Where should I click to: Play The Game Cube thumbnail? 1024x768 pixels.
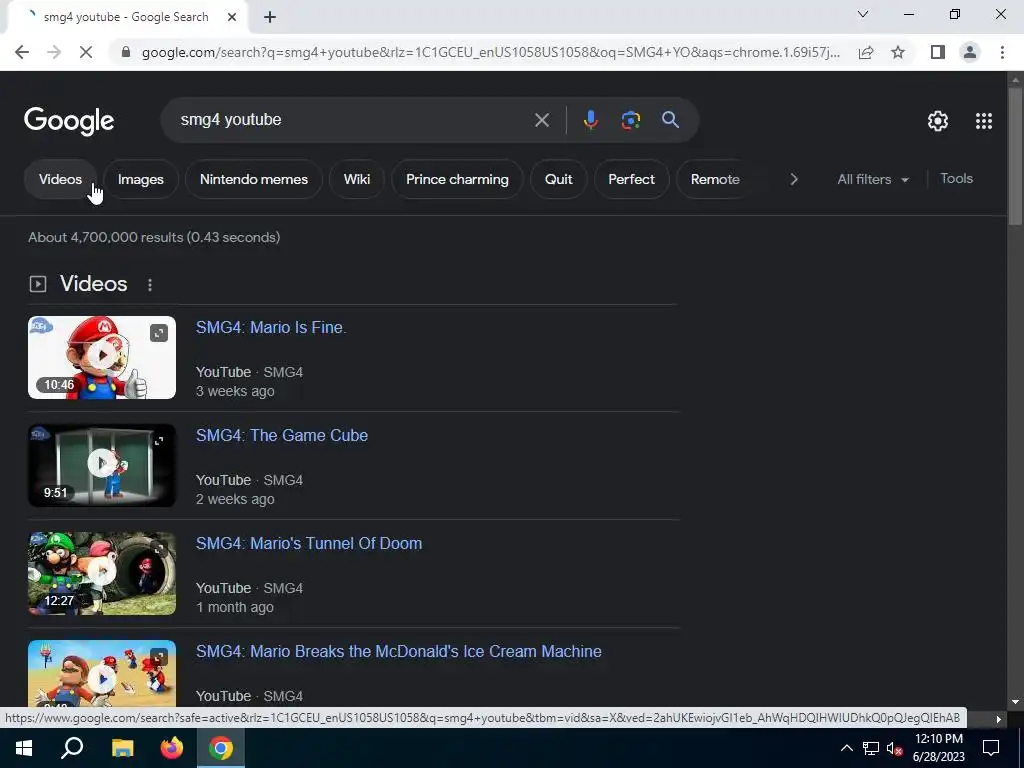click(x=102, y=465)
